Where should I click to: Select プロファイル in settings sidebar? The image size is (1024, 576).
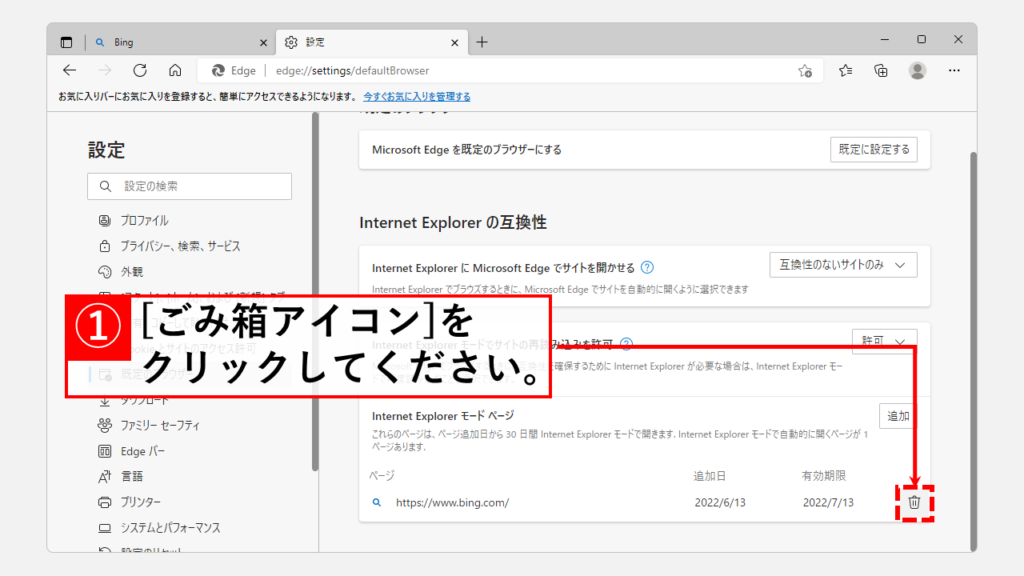click(x=144, y=220)
